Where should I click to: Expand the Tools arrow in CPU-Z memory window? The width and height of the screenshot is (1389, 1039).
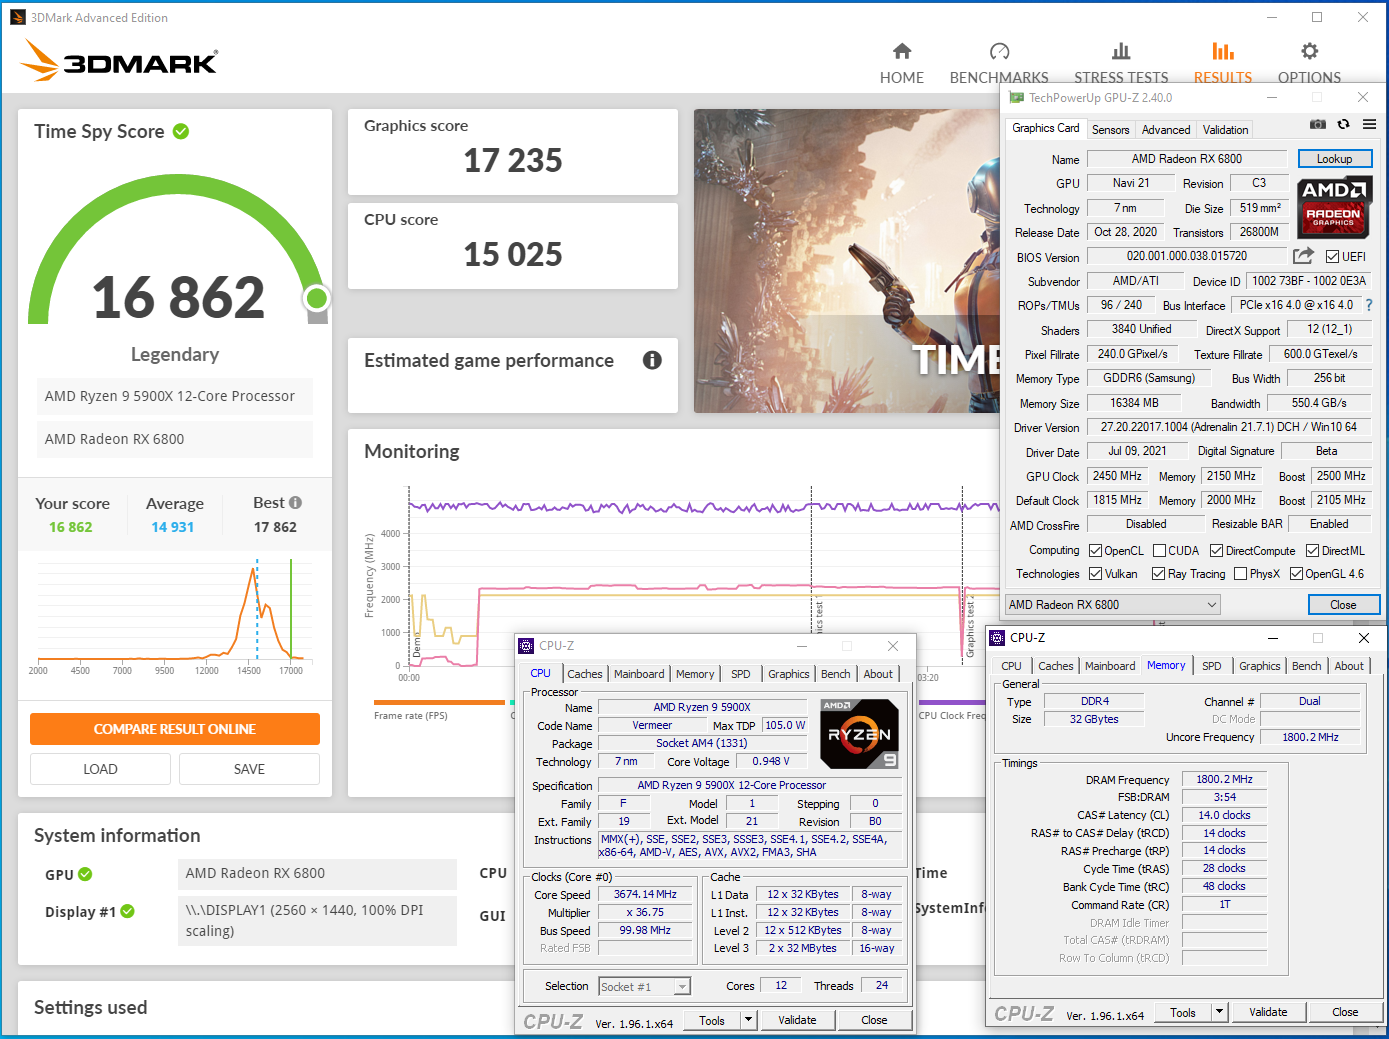tap(1219, 1012)
